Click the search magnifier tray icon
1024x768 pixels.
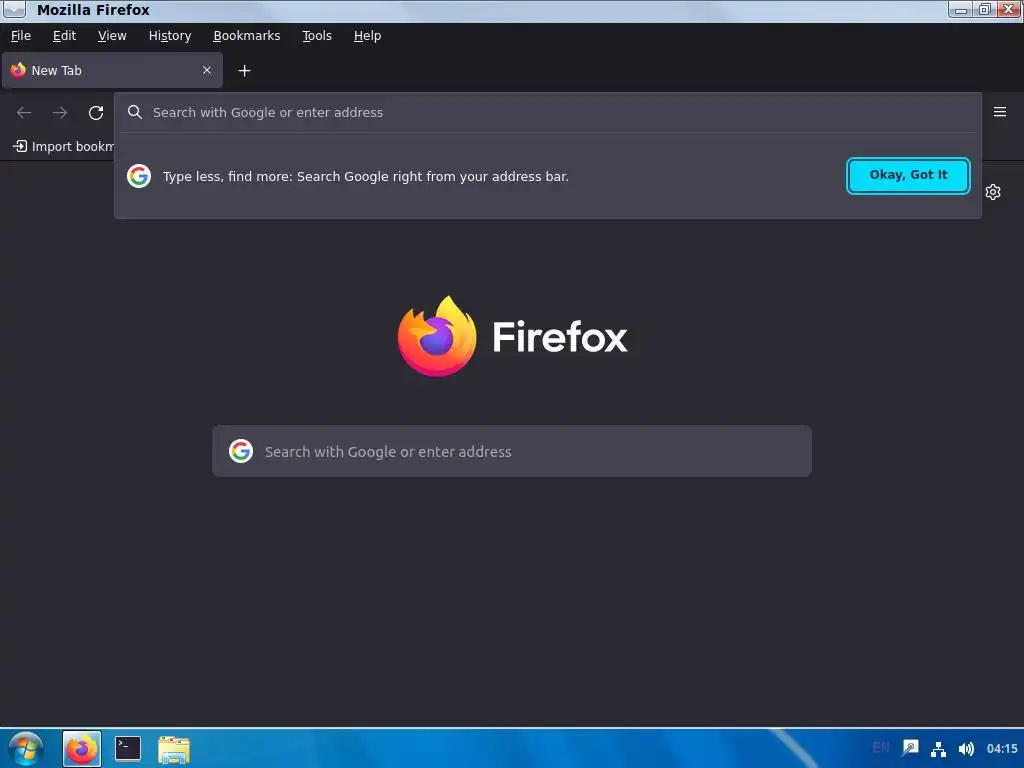(910, 748)
